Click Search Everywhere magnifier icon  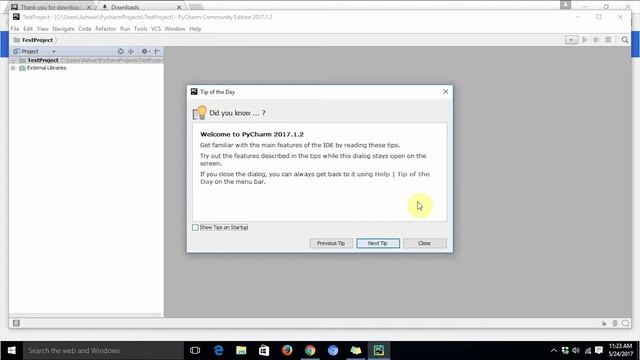[x=625, y=40]
